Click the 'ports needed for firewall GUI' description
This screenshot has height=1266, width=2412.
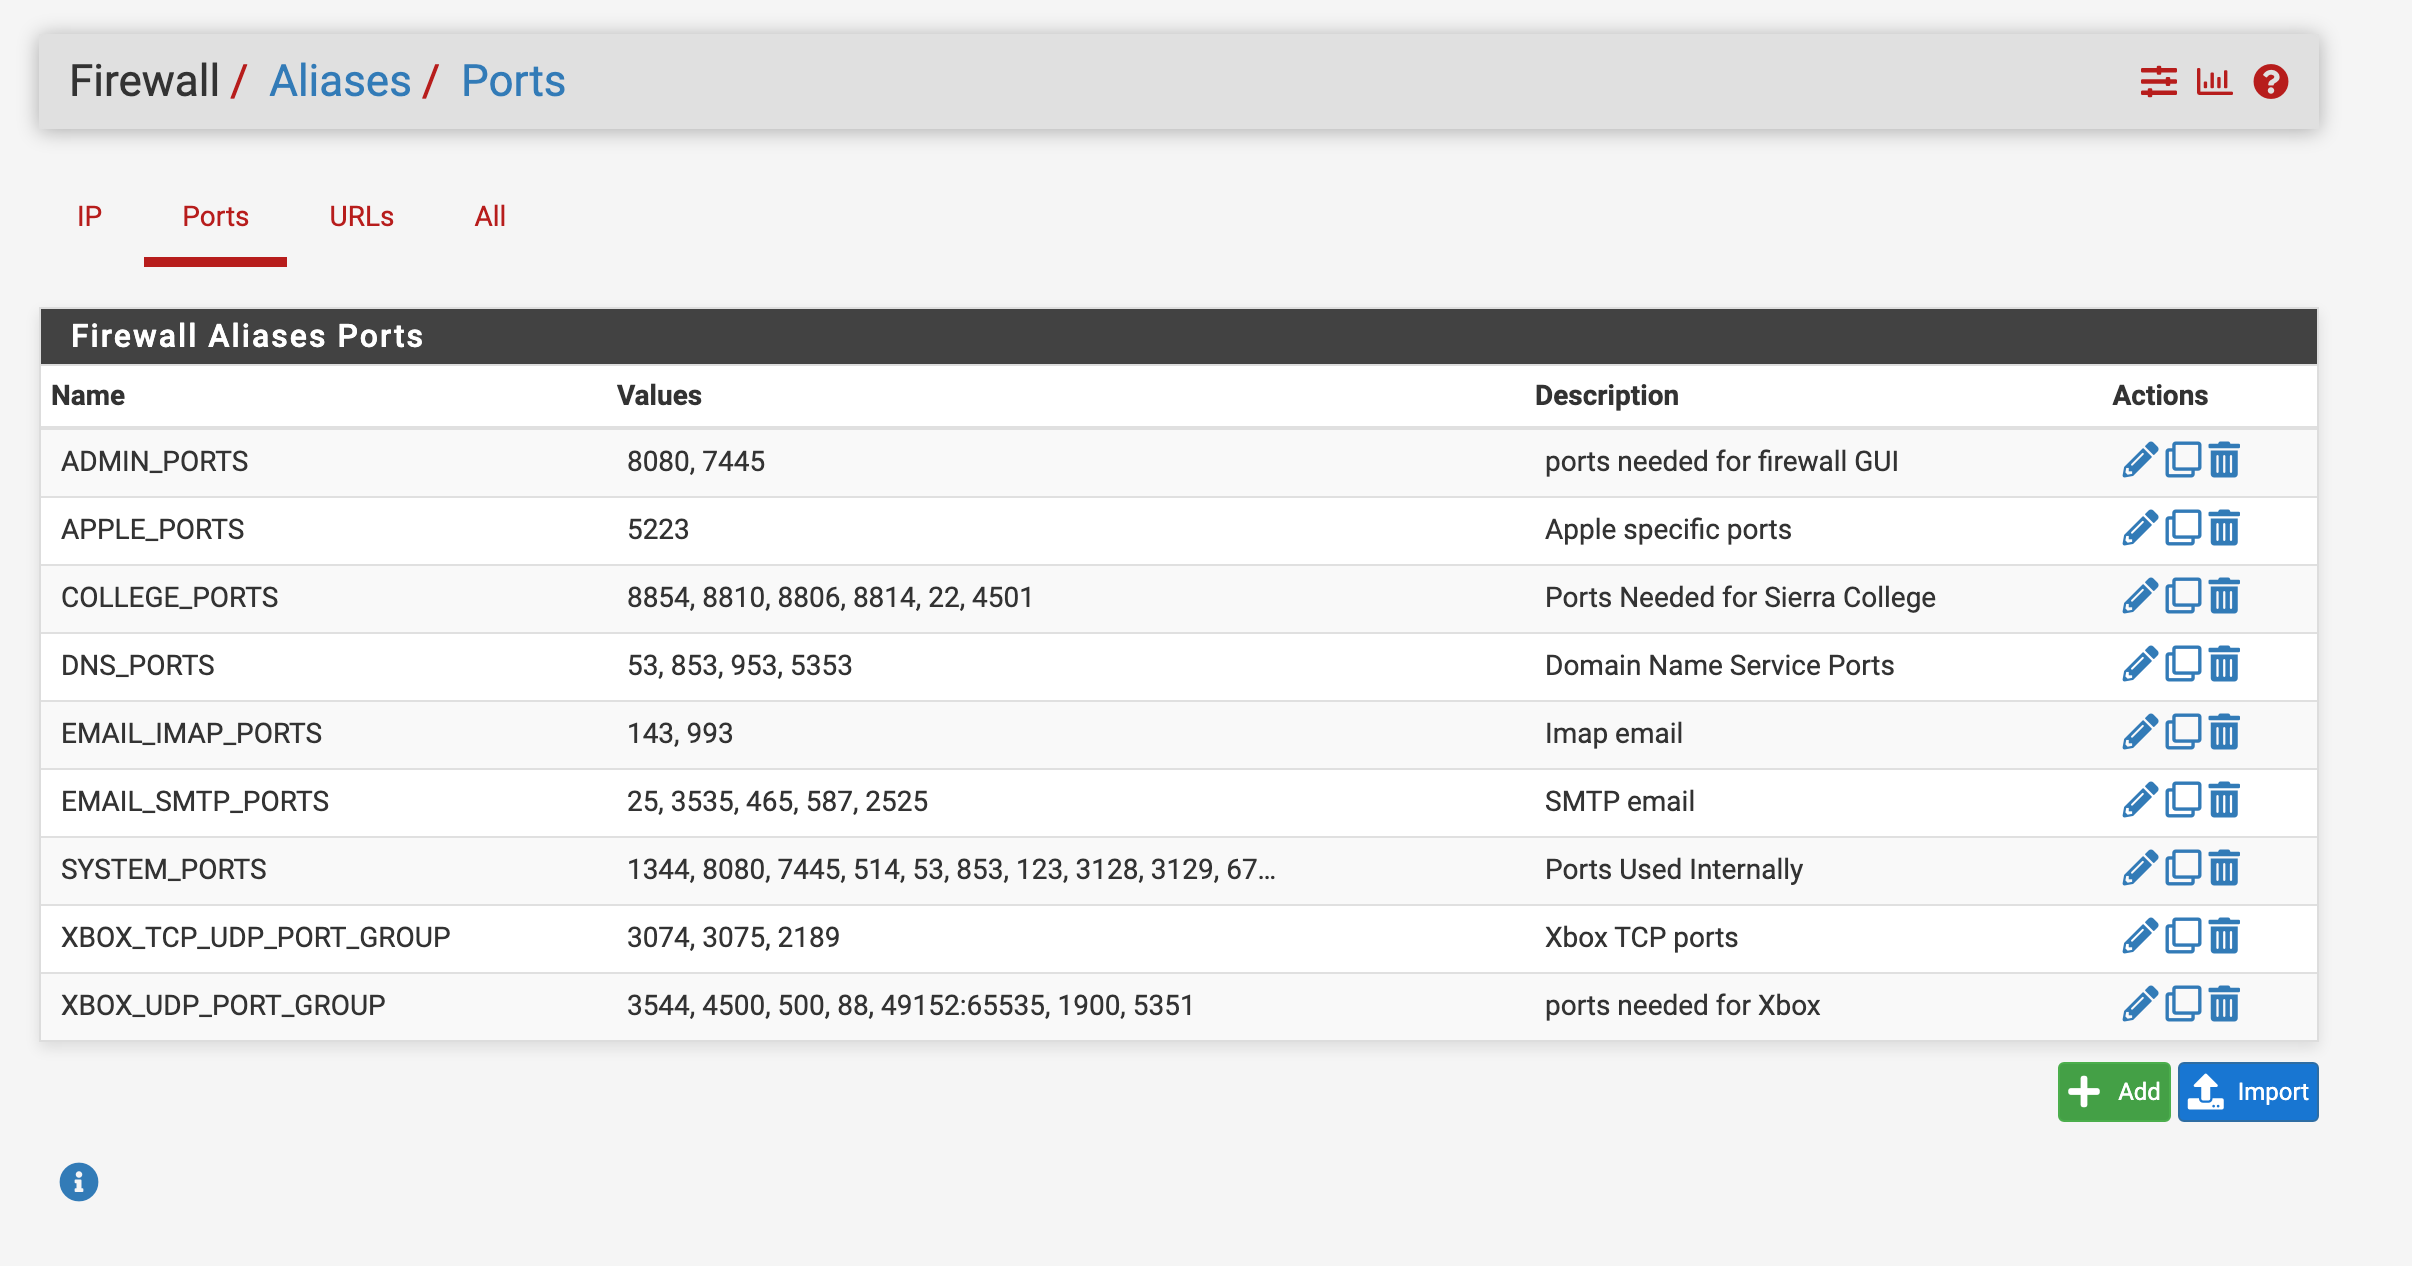1721,461
